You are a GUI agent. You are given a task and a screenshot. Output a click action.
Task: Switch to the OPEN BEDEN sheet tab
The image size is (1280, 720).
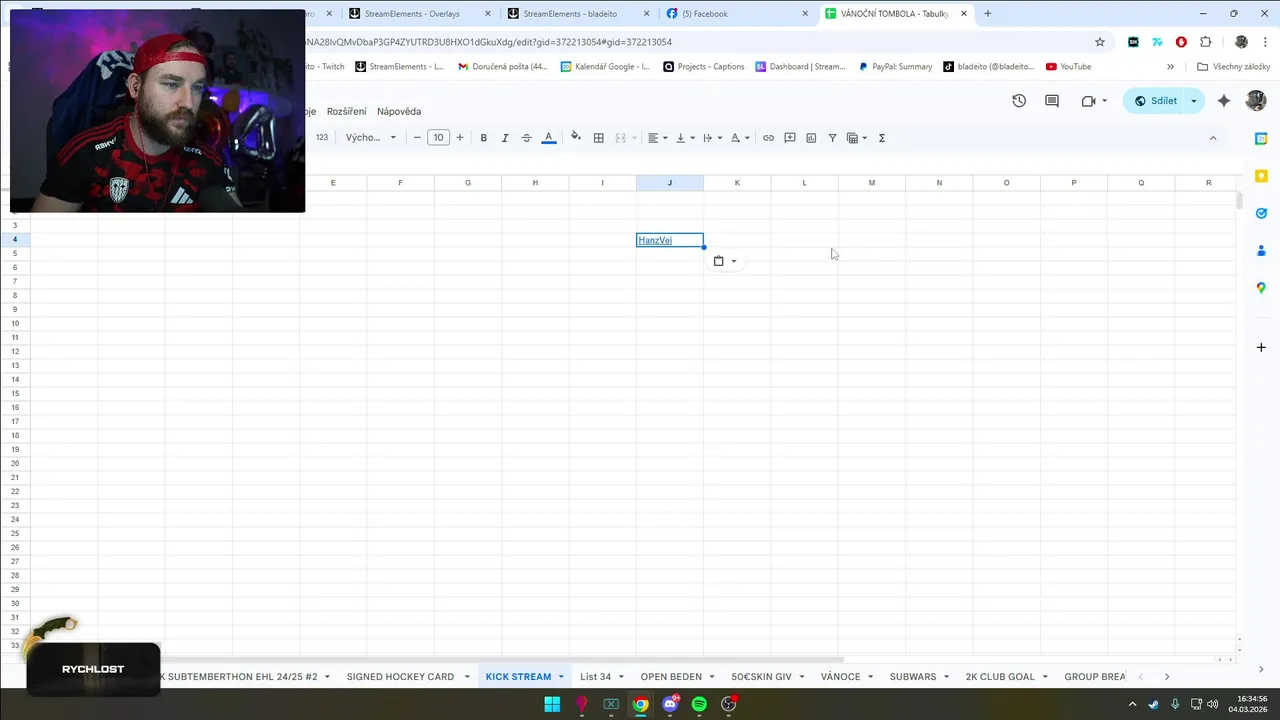coord(671,677)
